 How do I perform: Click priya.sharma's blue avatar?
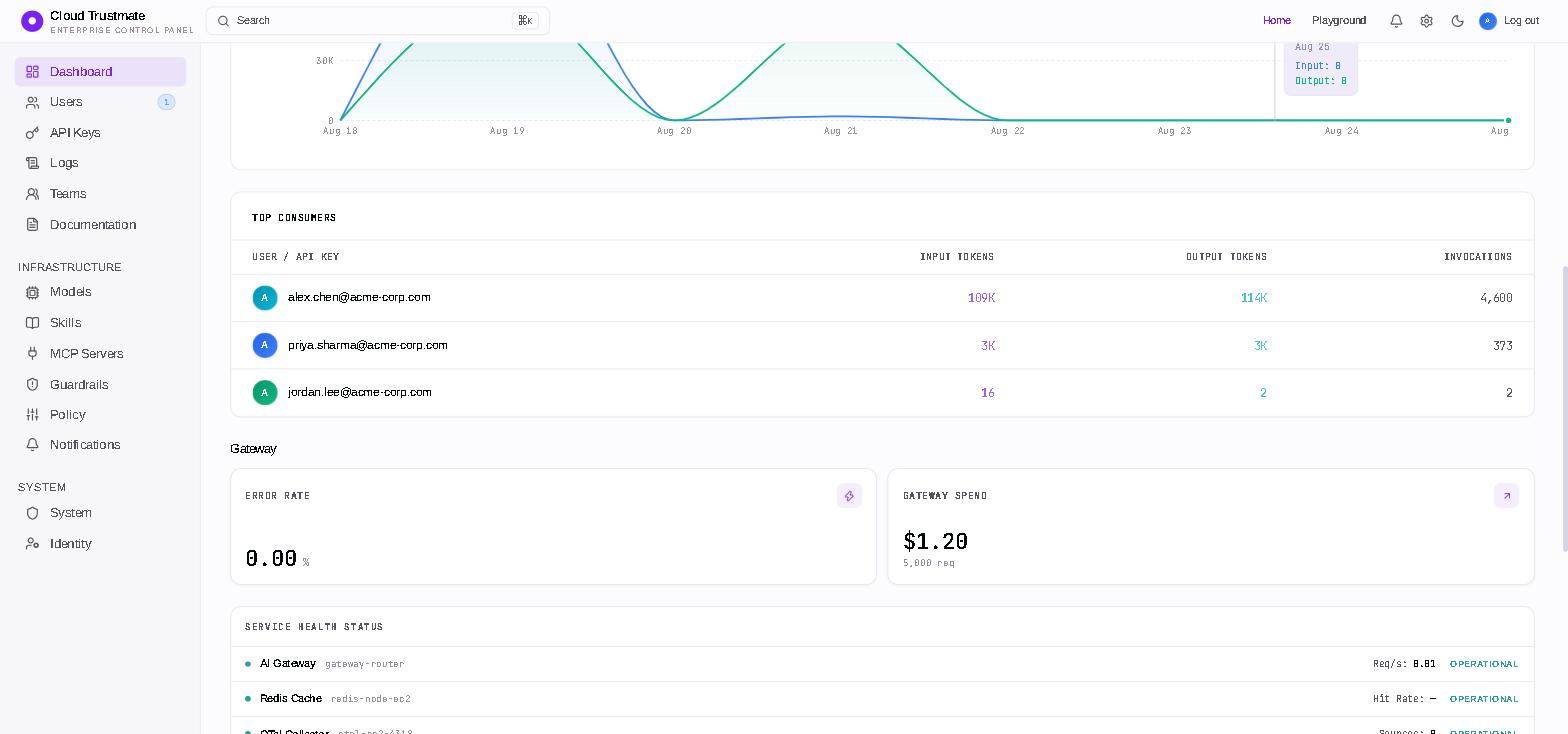point(265,345)
